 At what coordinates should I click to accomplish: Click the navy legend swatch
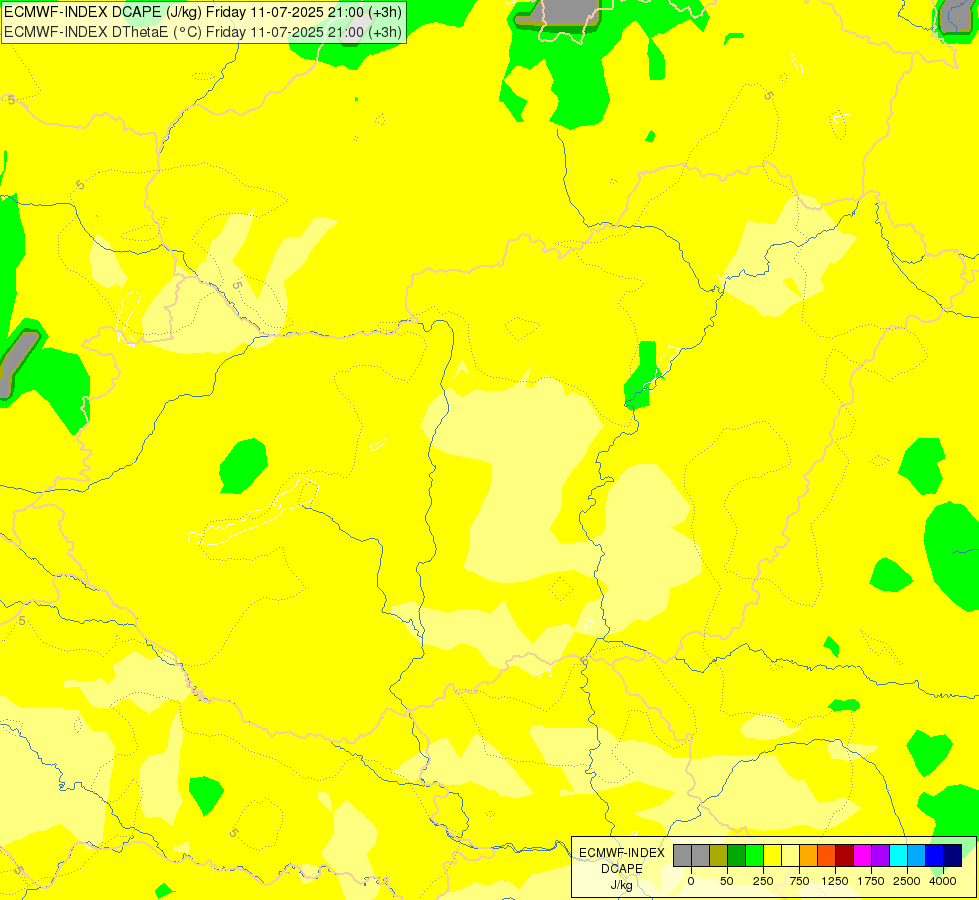pyautogui.click(x=953, y=855)
